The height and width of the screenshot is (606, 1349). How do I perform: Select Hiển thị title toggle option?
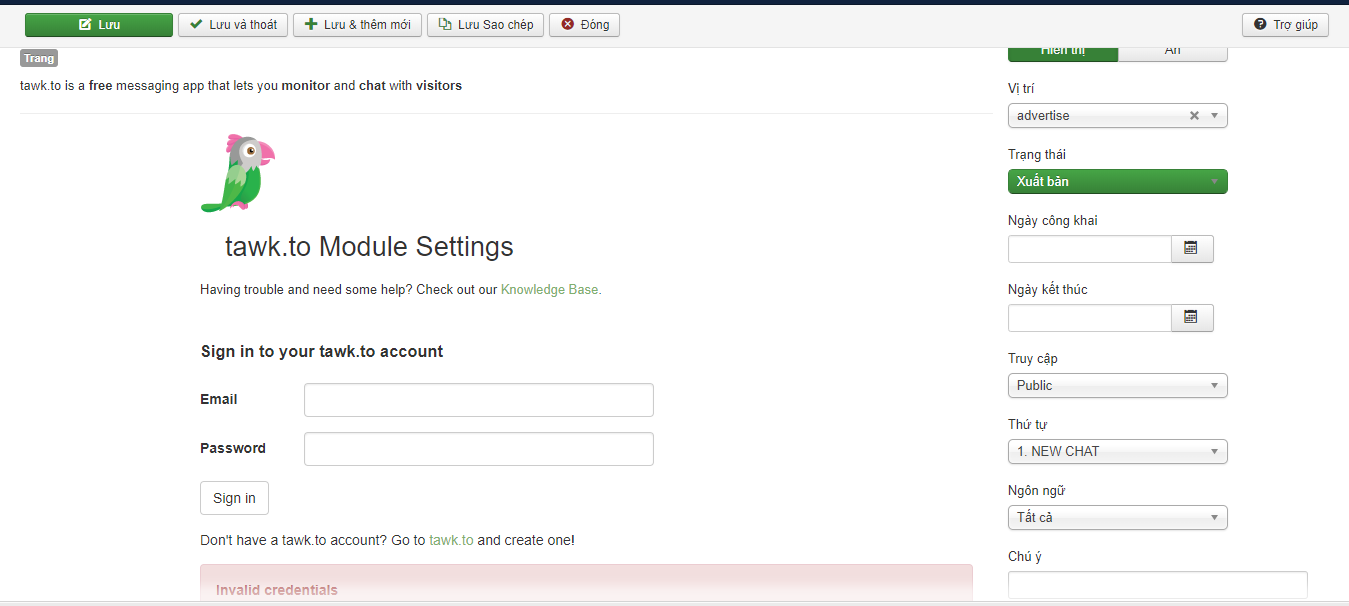click(1063, 53)
